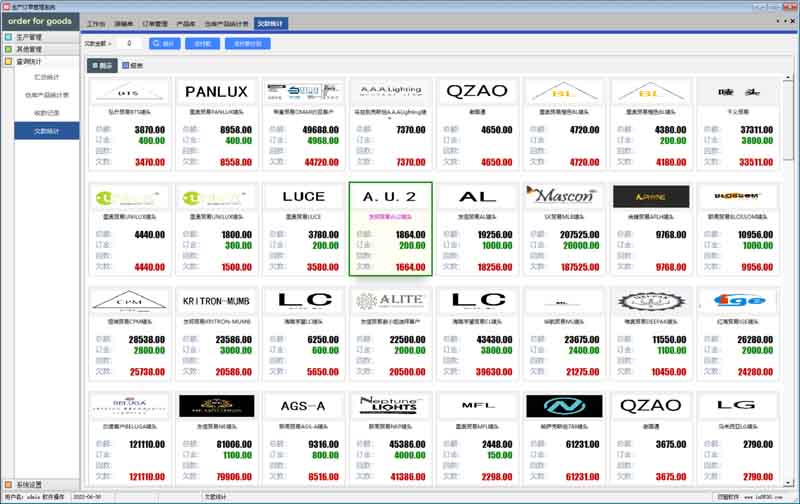800x504 pixels.
Task: Click the yellow 查询统计 sidebar icon
Action: coord(8,62)
